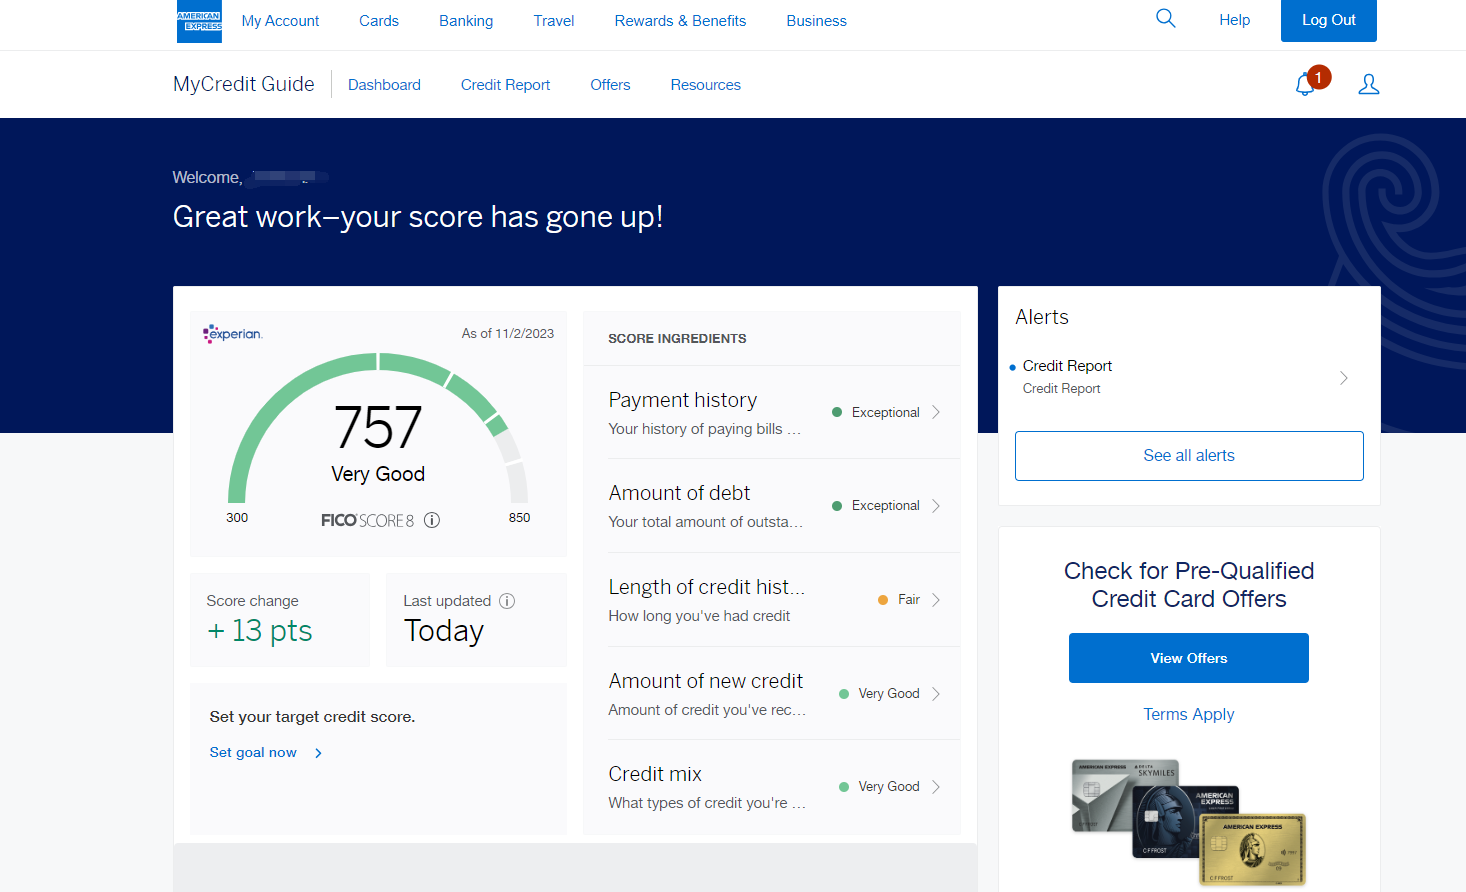1466x892 pixels.
Task: Click the Very Good dot for Credit mix
Action: 844,787
